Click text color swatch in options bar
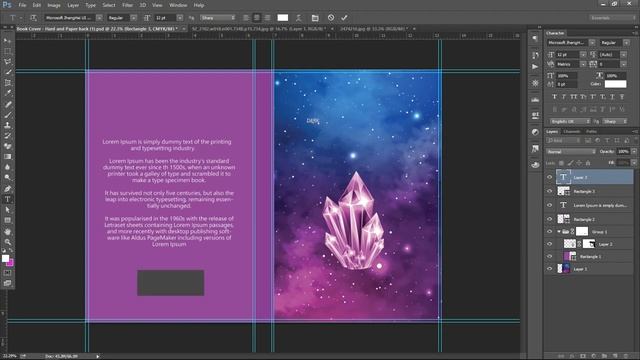The image size is (640, 360). pyautogui.click(x=282, y=18)
